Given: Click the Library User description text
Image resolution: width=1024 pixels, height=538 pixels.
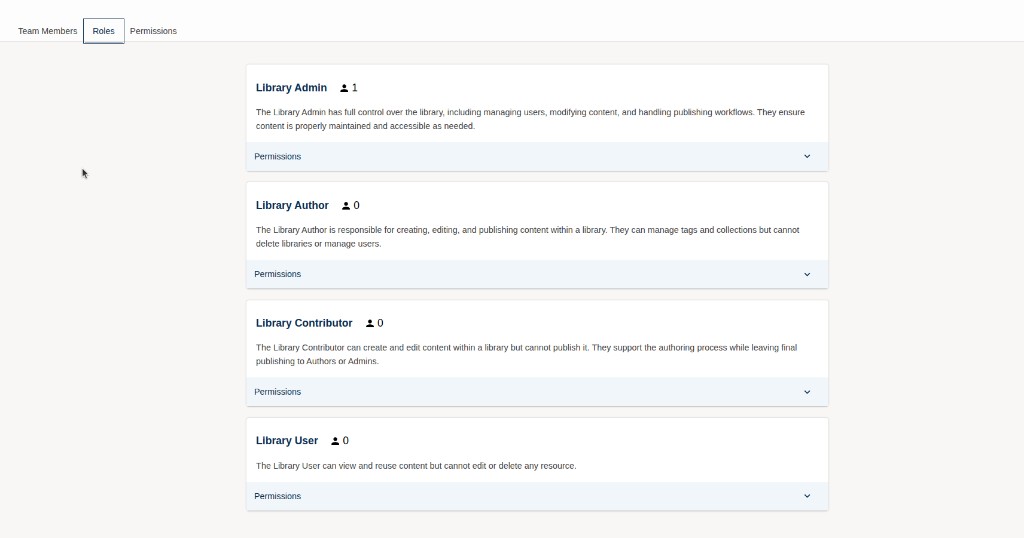Looking at the screenshot, I should click(416, 466).
